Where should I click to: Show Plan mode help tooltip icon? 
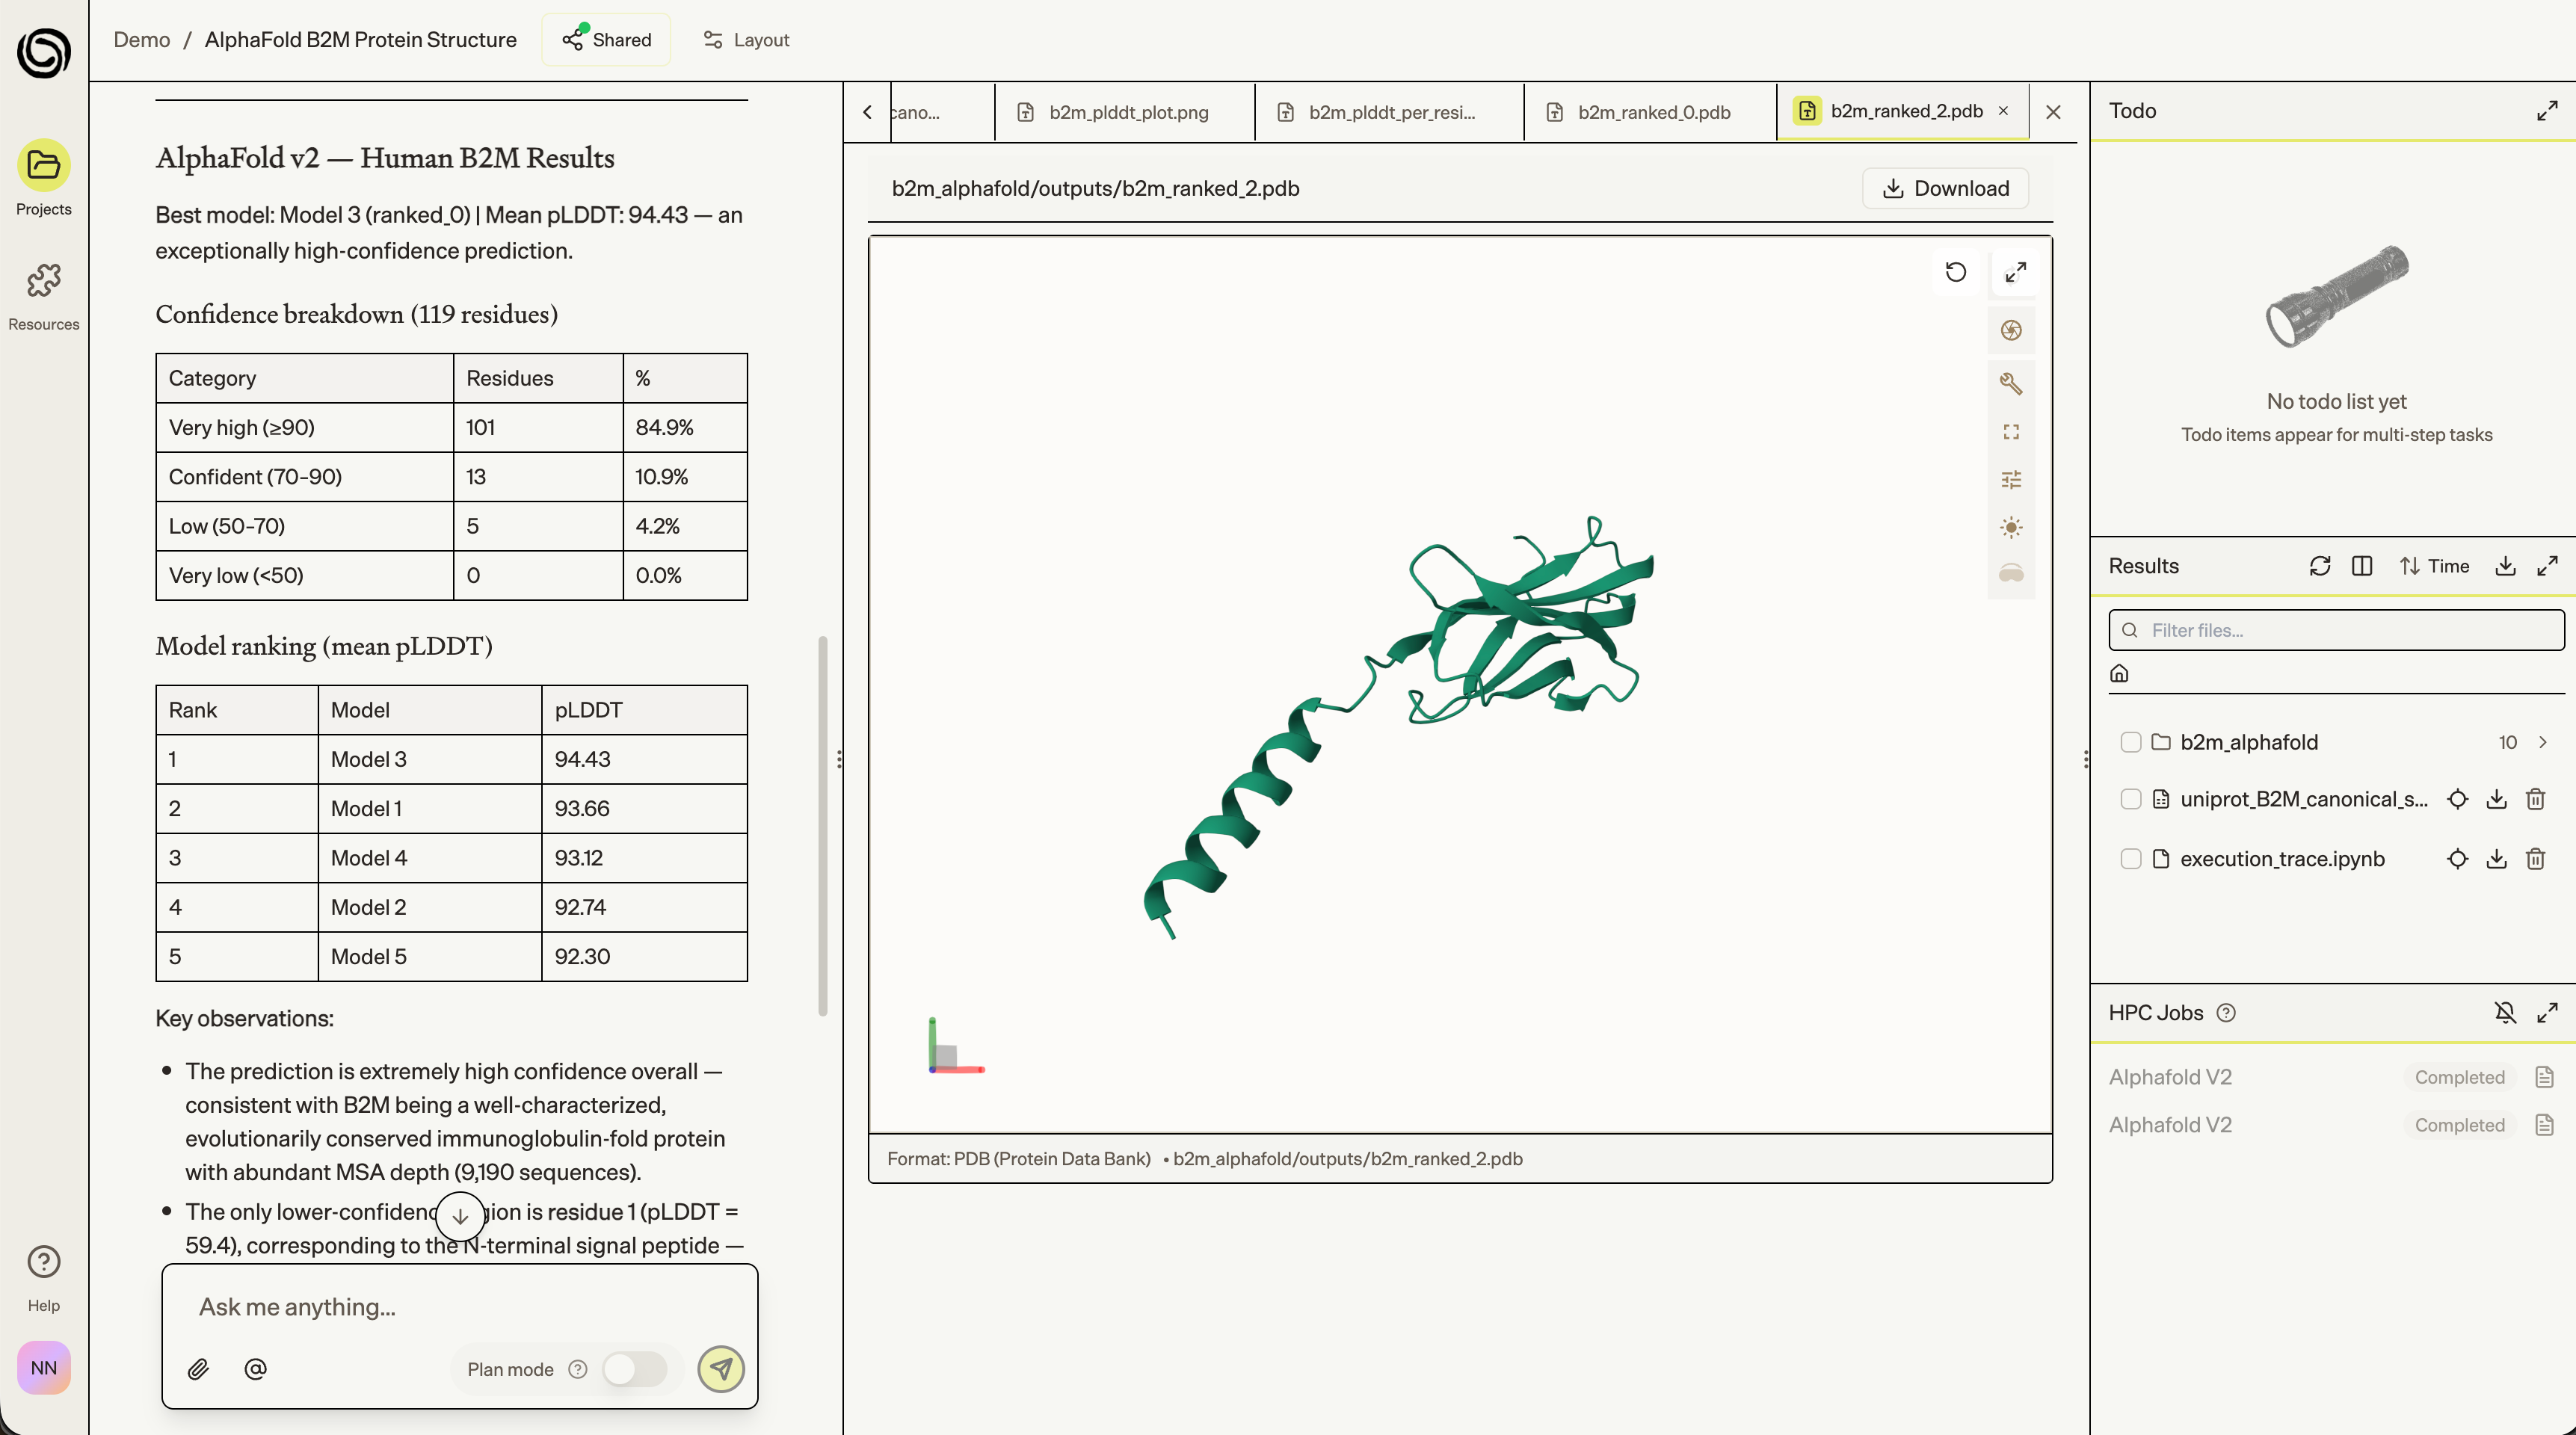(x=577, y=1369)
